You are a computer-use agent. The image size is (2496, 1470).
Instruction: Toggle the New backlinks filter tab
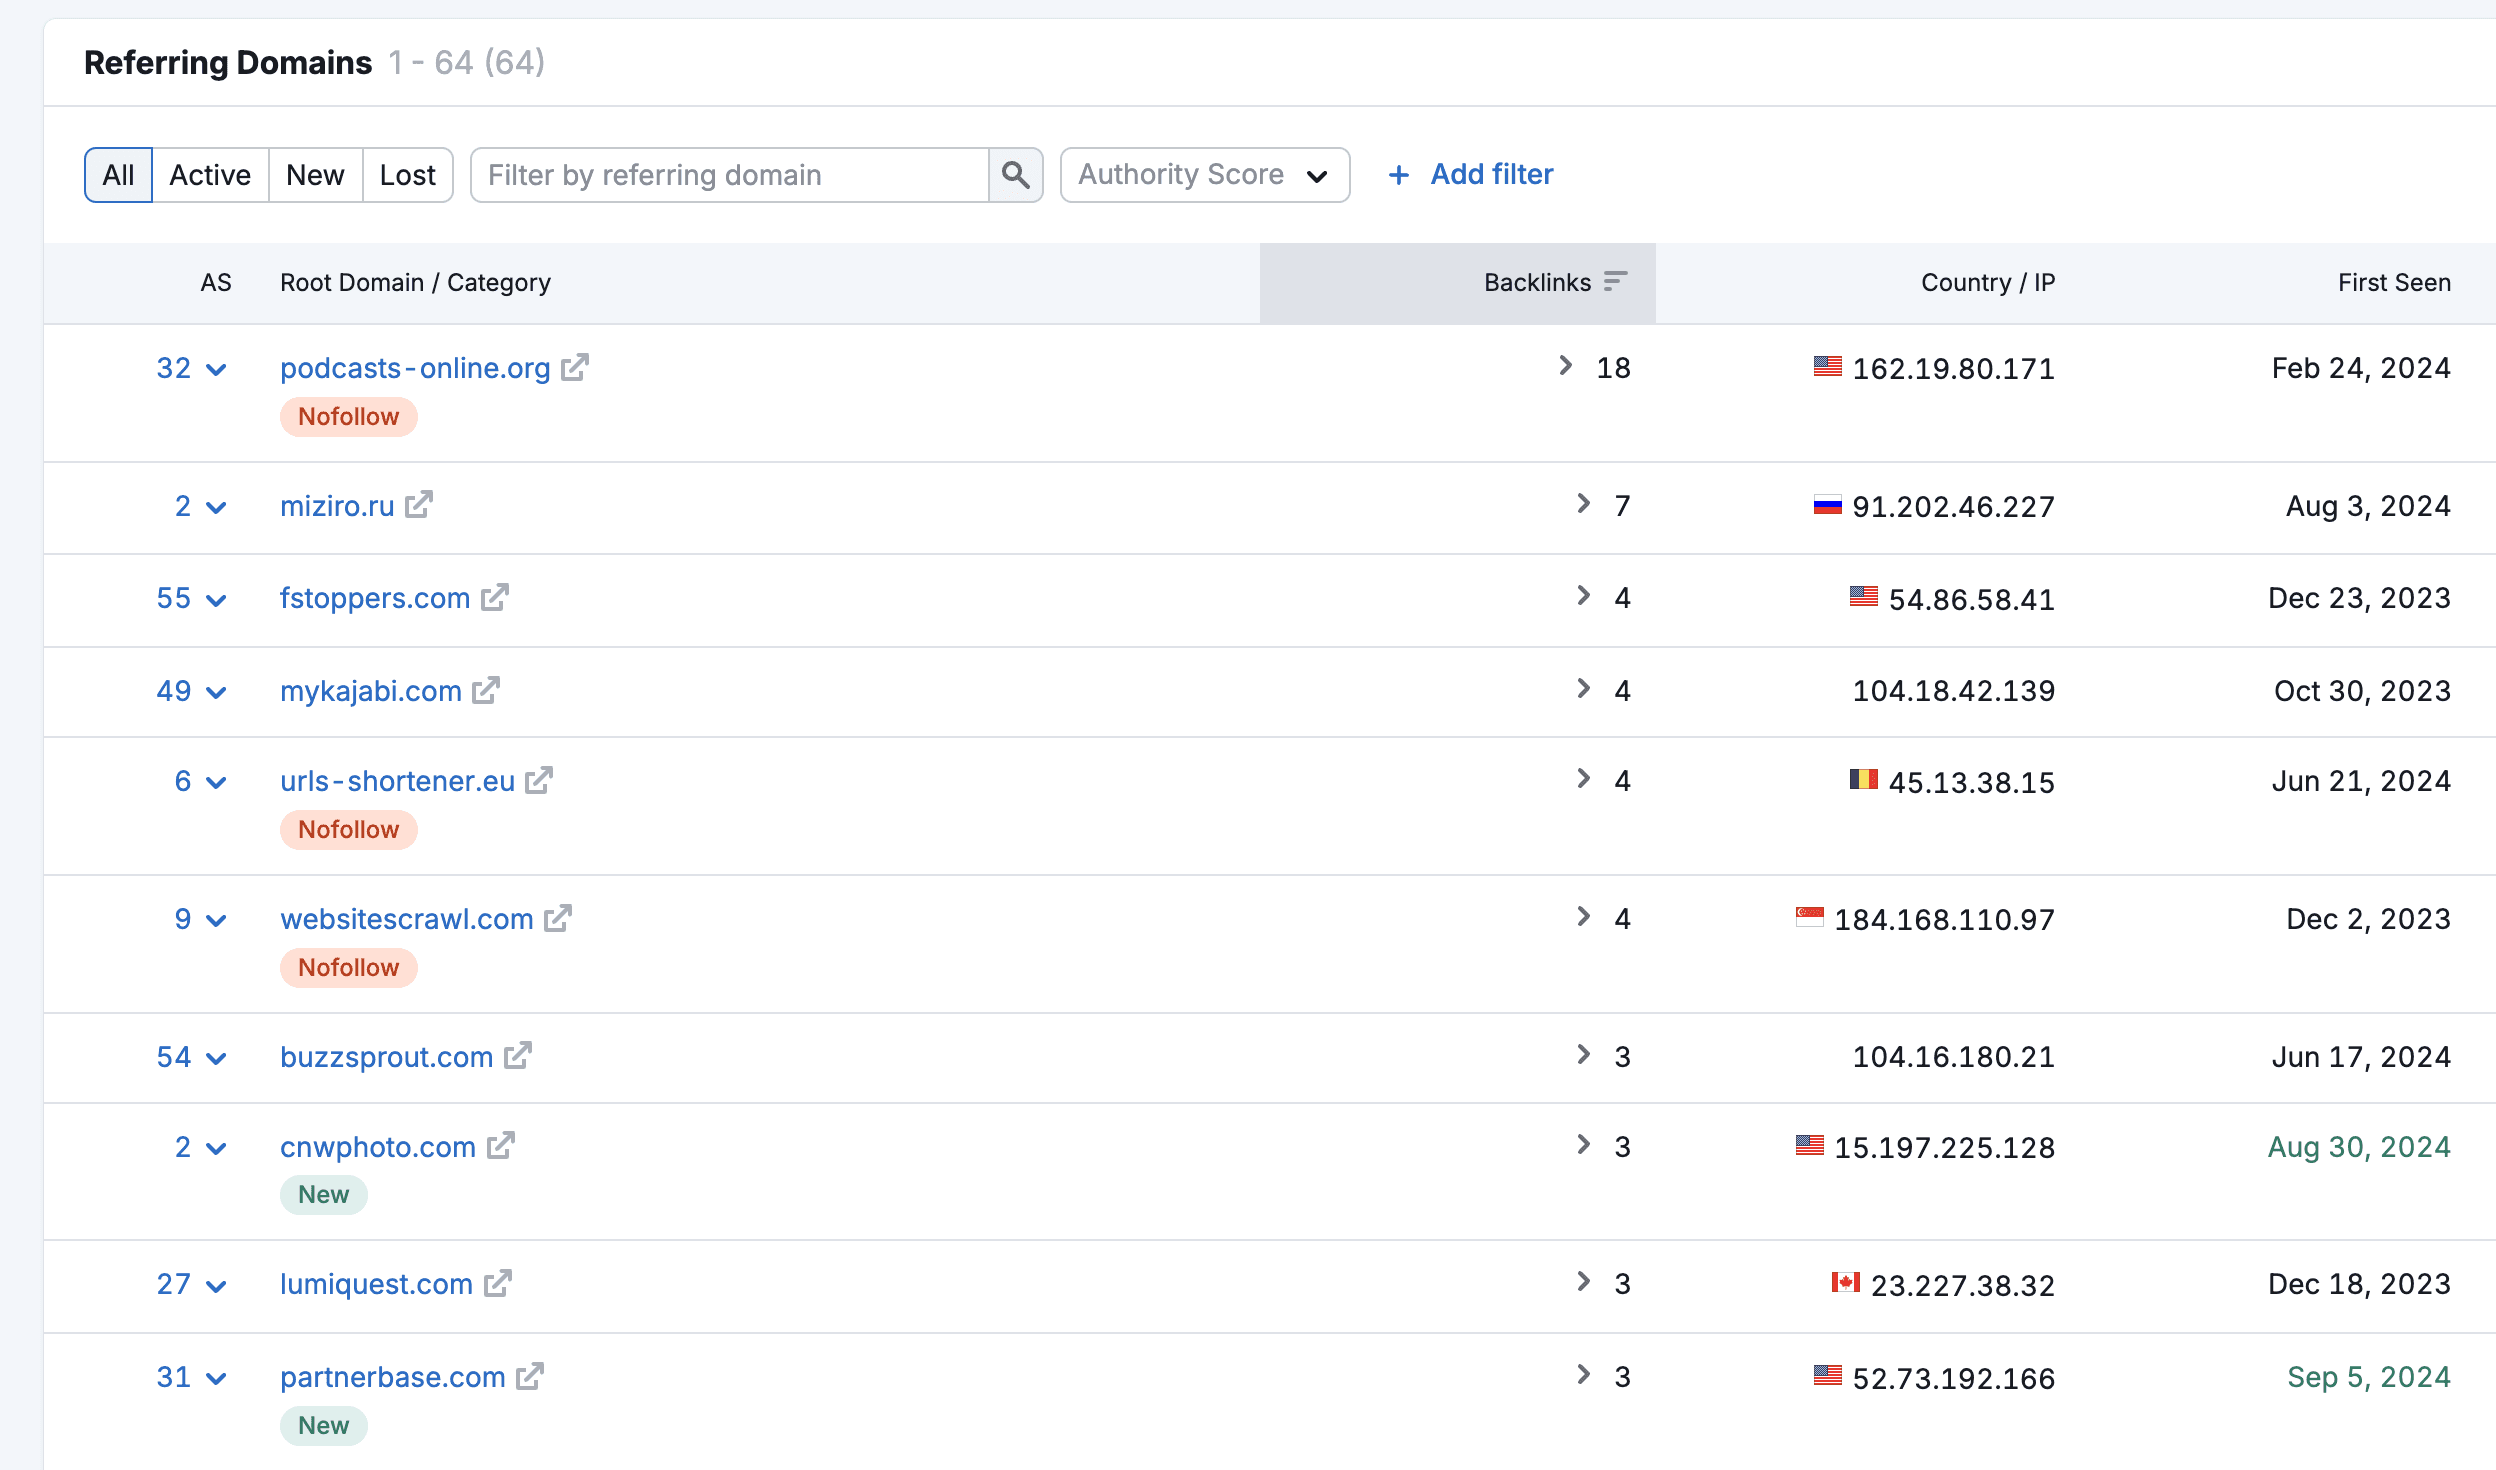(x=315, y=173)
